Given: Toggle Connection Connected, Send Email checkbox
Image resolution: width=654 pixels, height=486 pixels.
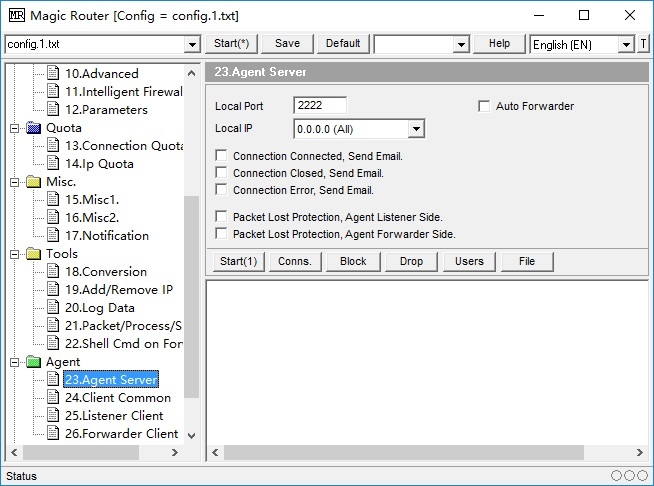Looking at the screenshot, I should click(x=222, y=156).
